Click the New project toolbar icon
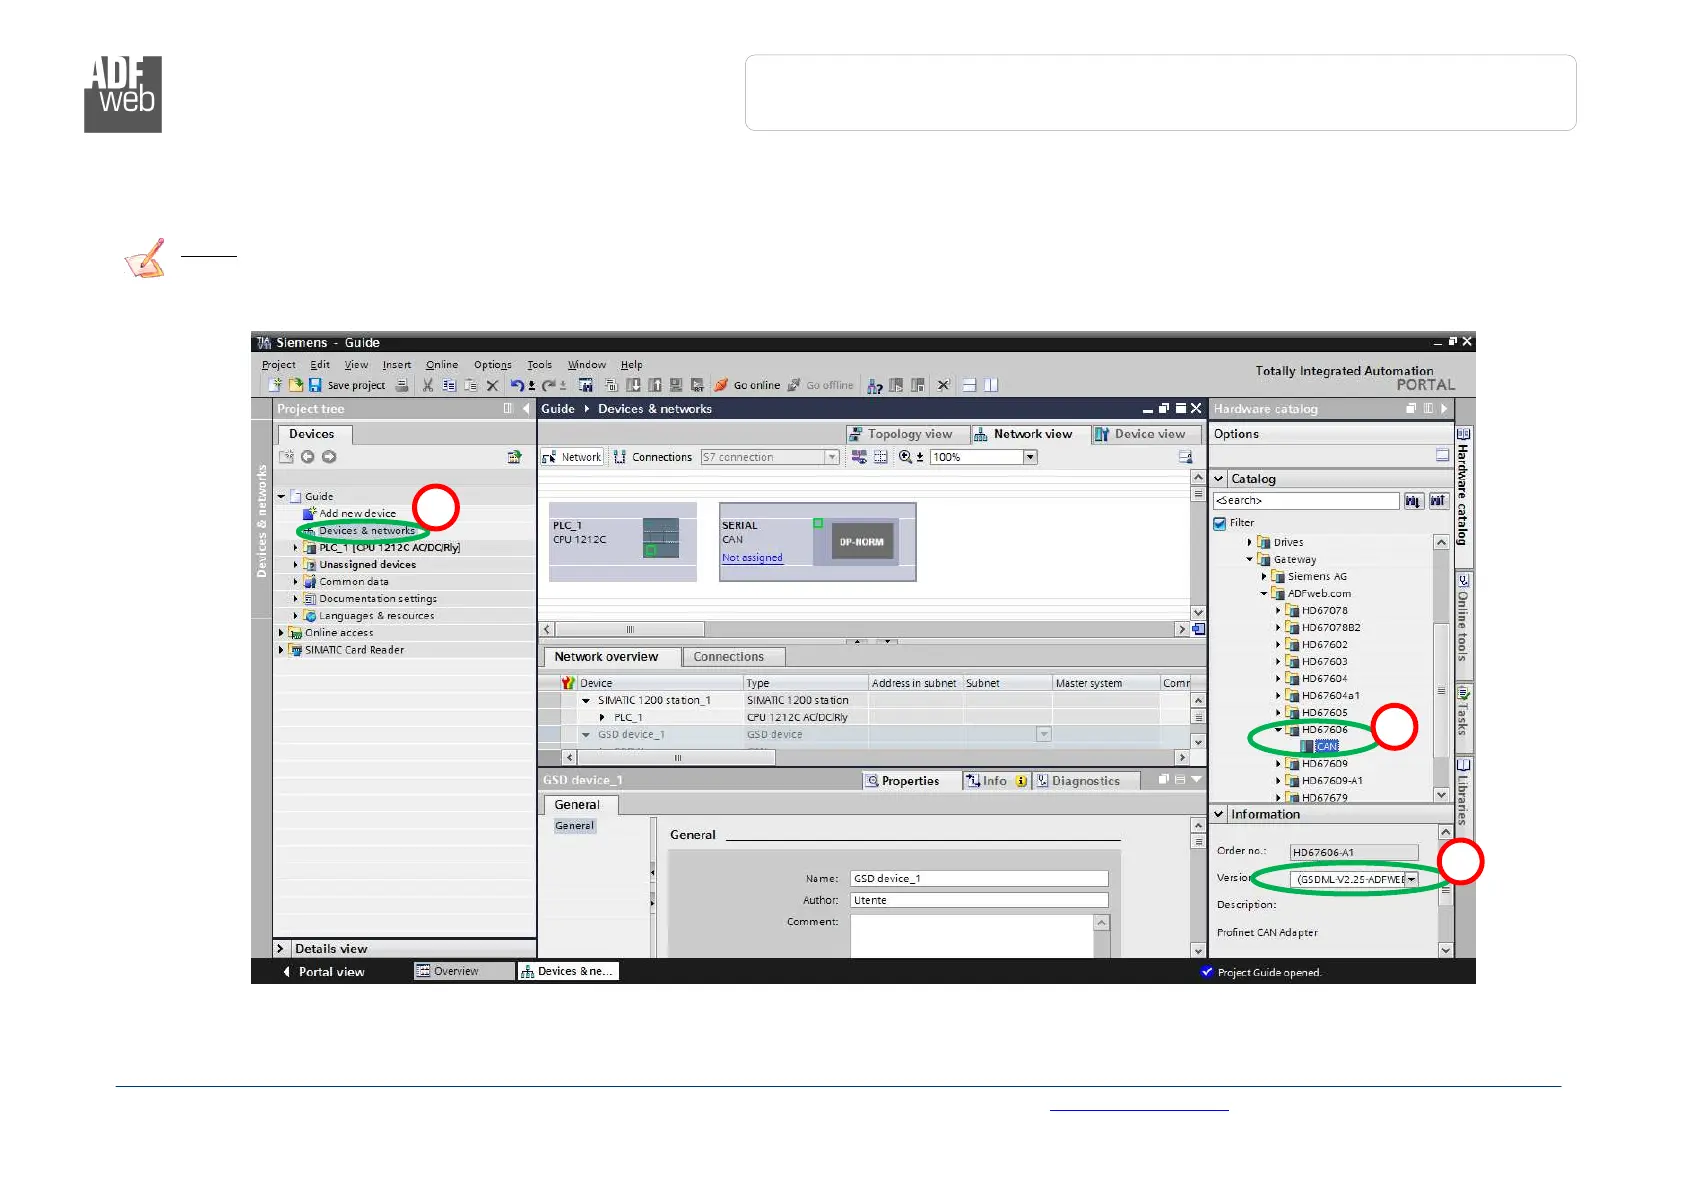1684x1190 pixels. [275, 385]
